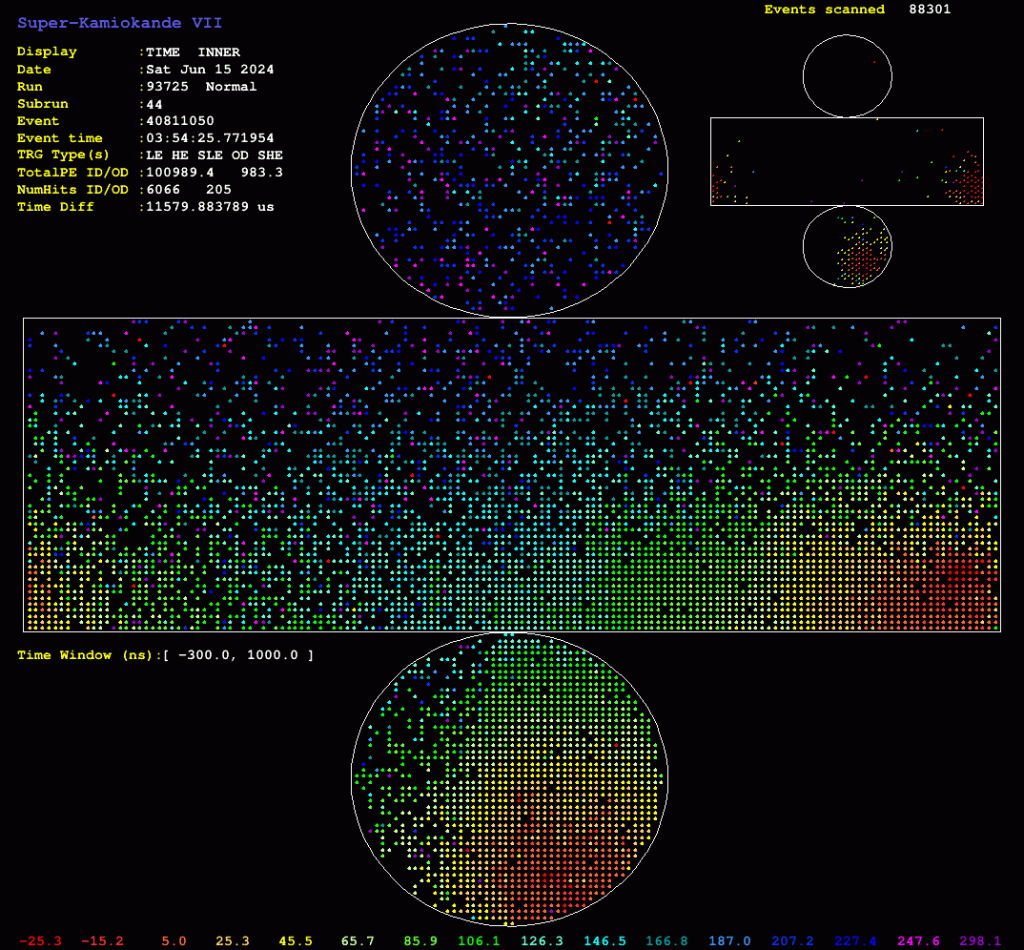Screen dimensions: 1024x950
Task: Select the Events scanned count 88301
Action: 929,9
